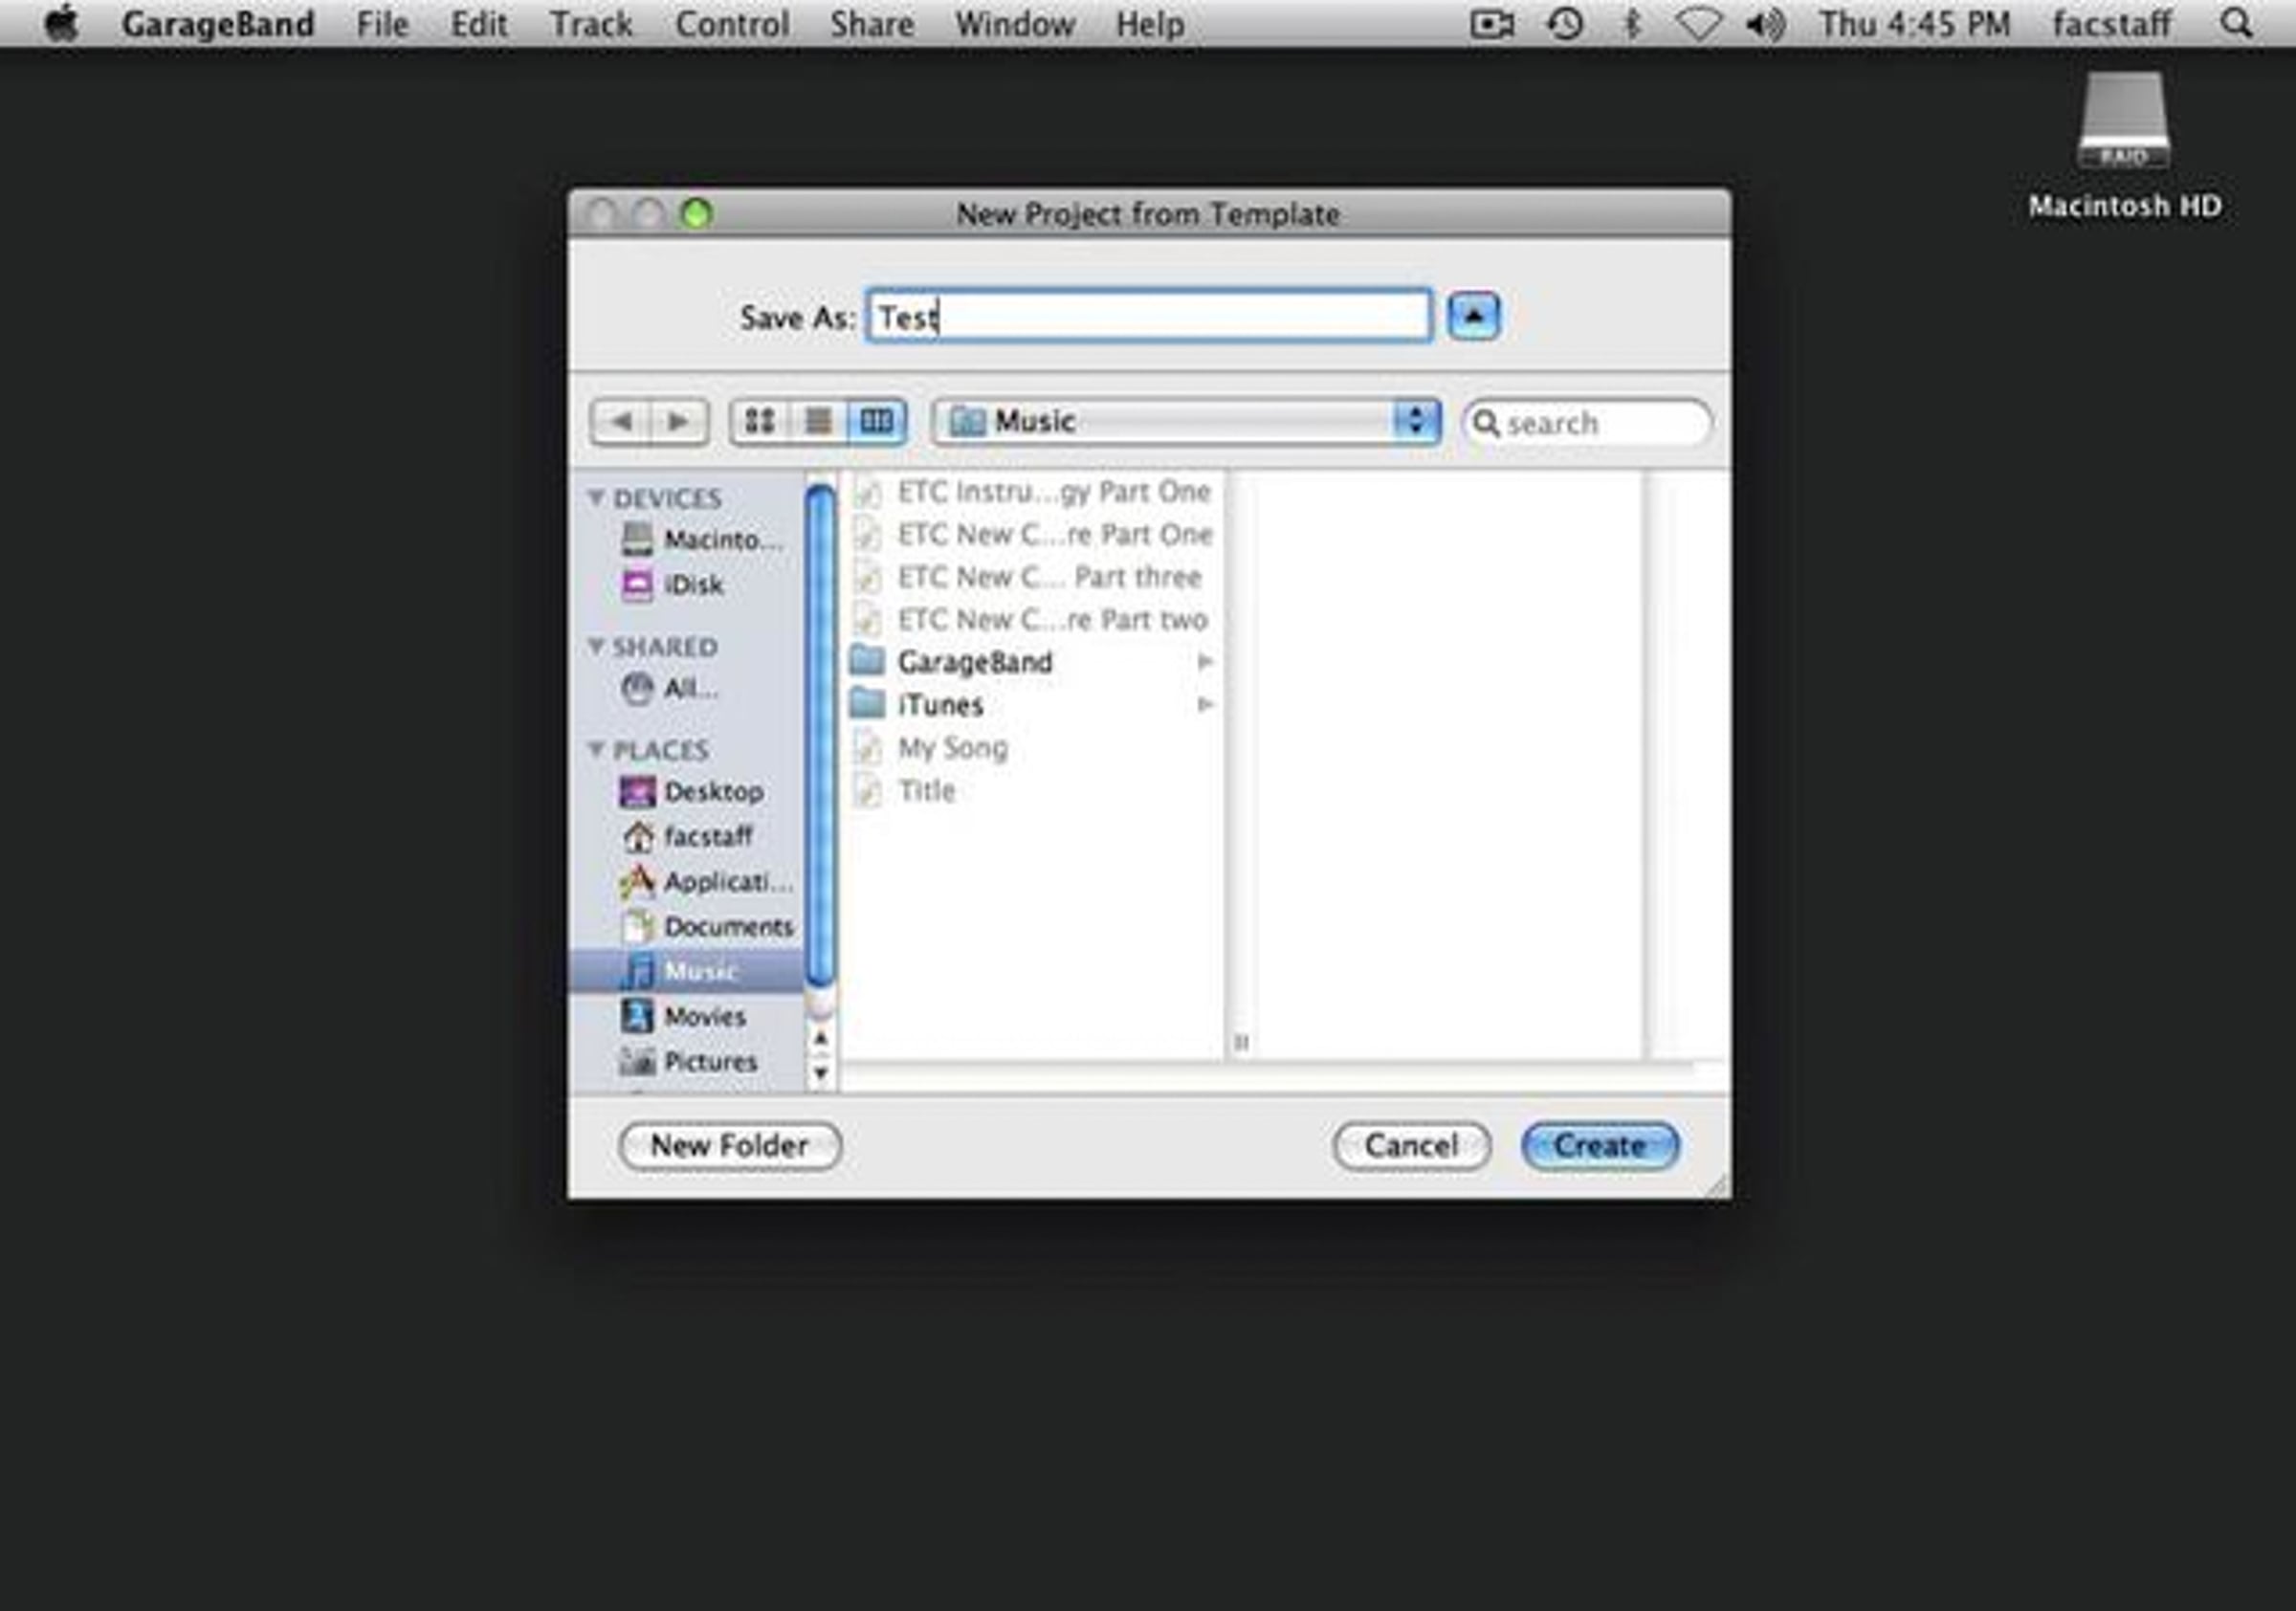2296x1611 pixels.
Task: Expand the GarageBand folder arrow
Action: coord(1205,661)
